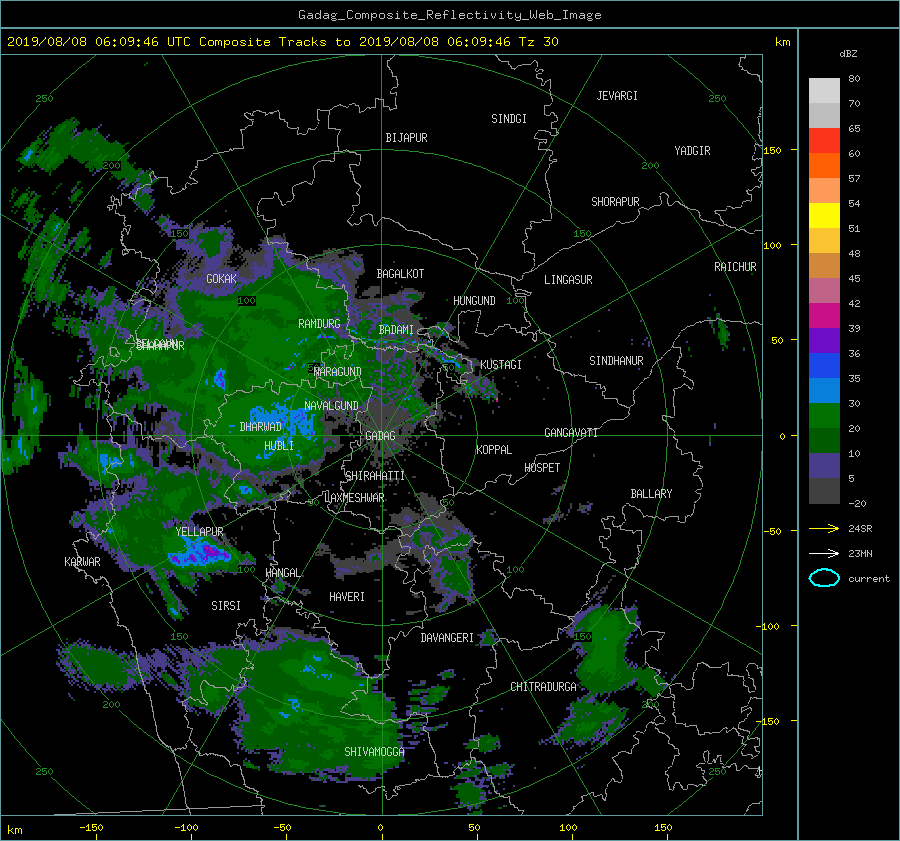Select the dark orange legend band below red
Viewport: 900px width, 841px height.
tap(824, 166)
